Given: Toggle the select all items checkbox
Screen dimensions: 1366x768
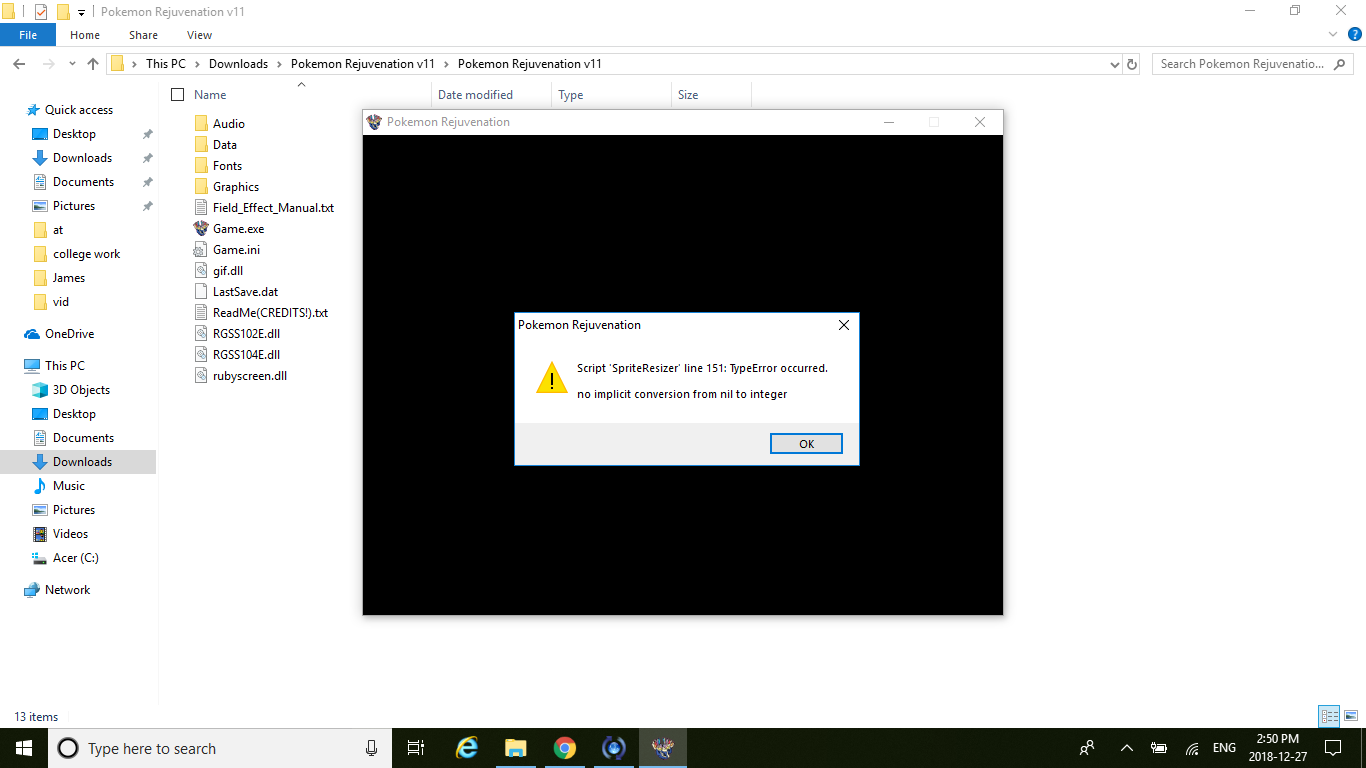Looking at the screenshot, I should pos(178,95).
